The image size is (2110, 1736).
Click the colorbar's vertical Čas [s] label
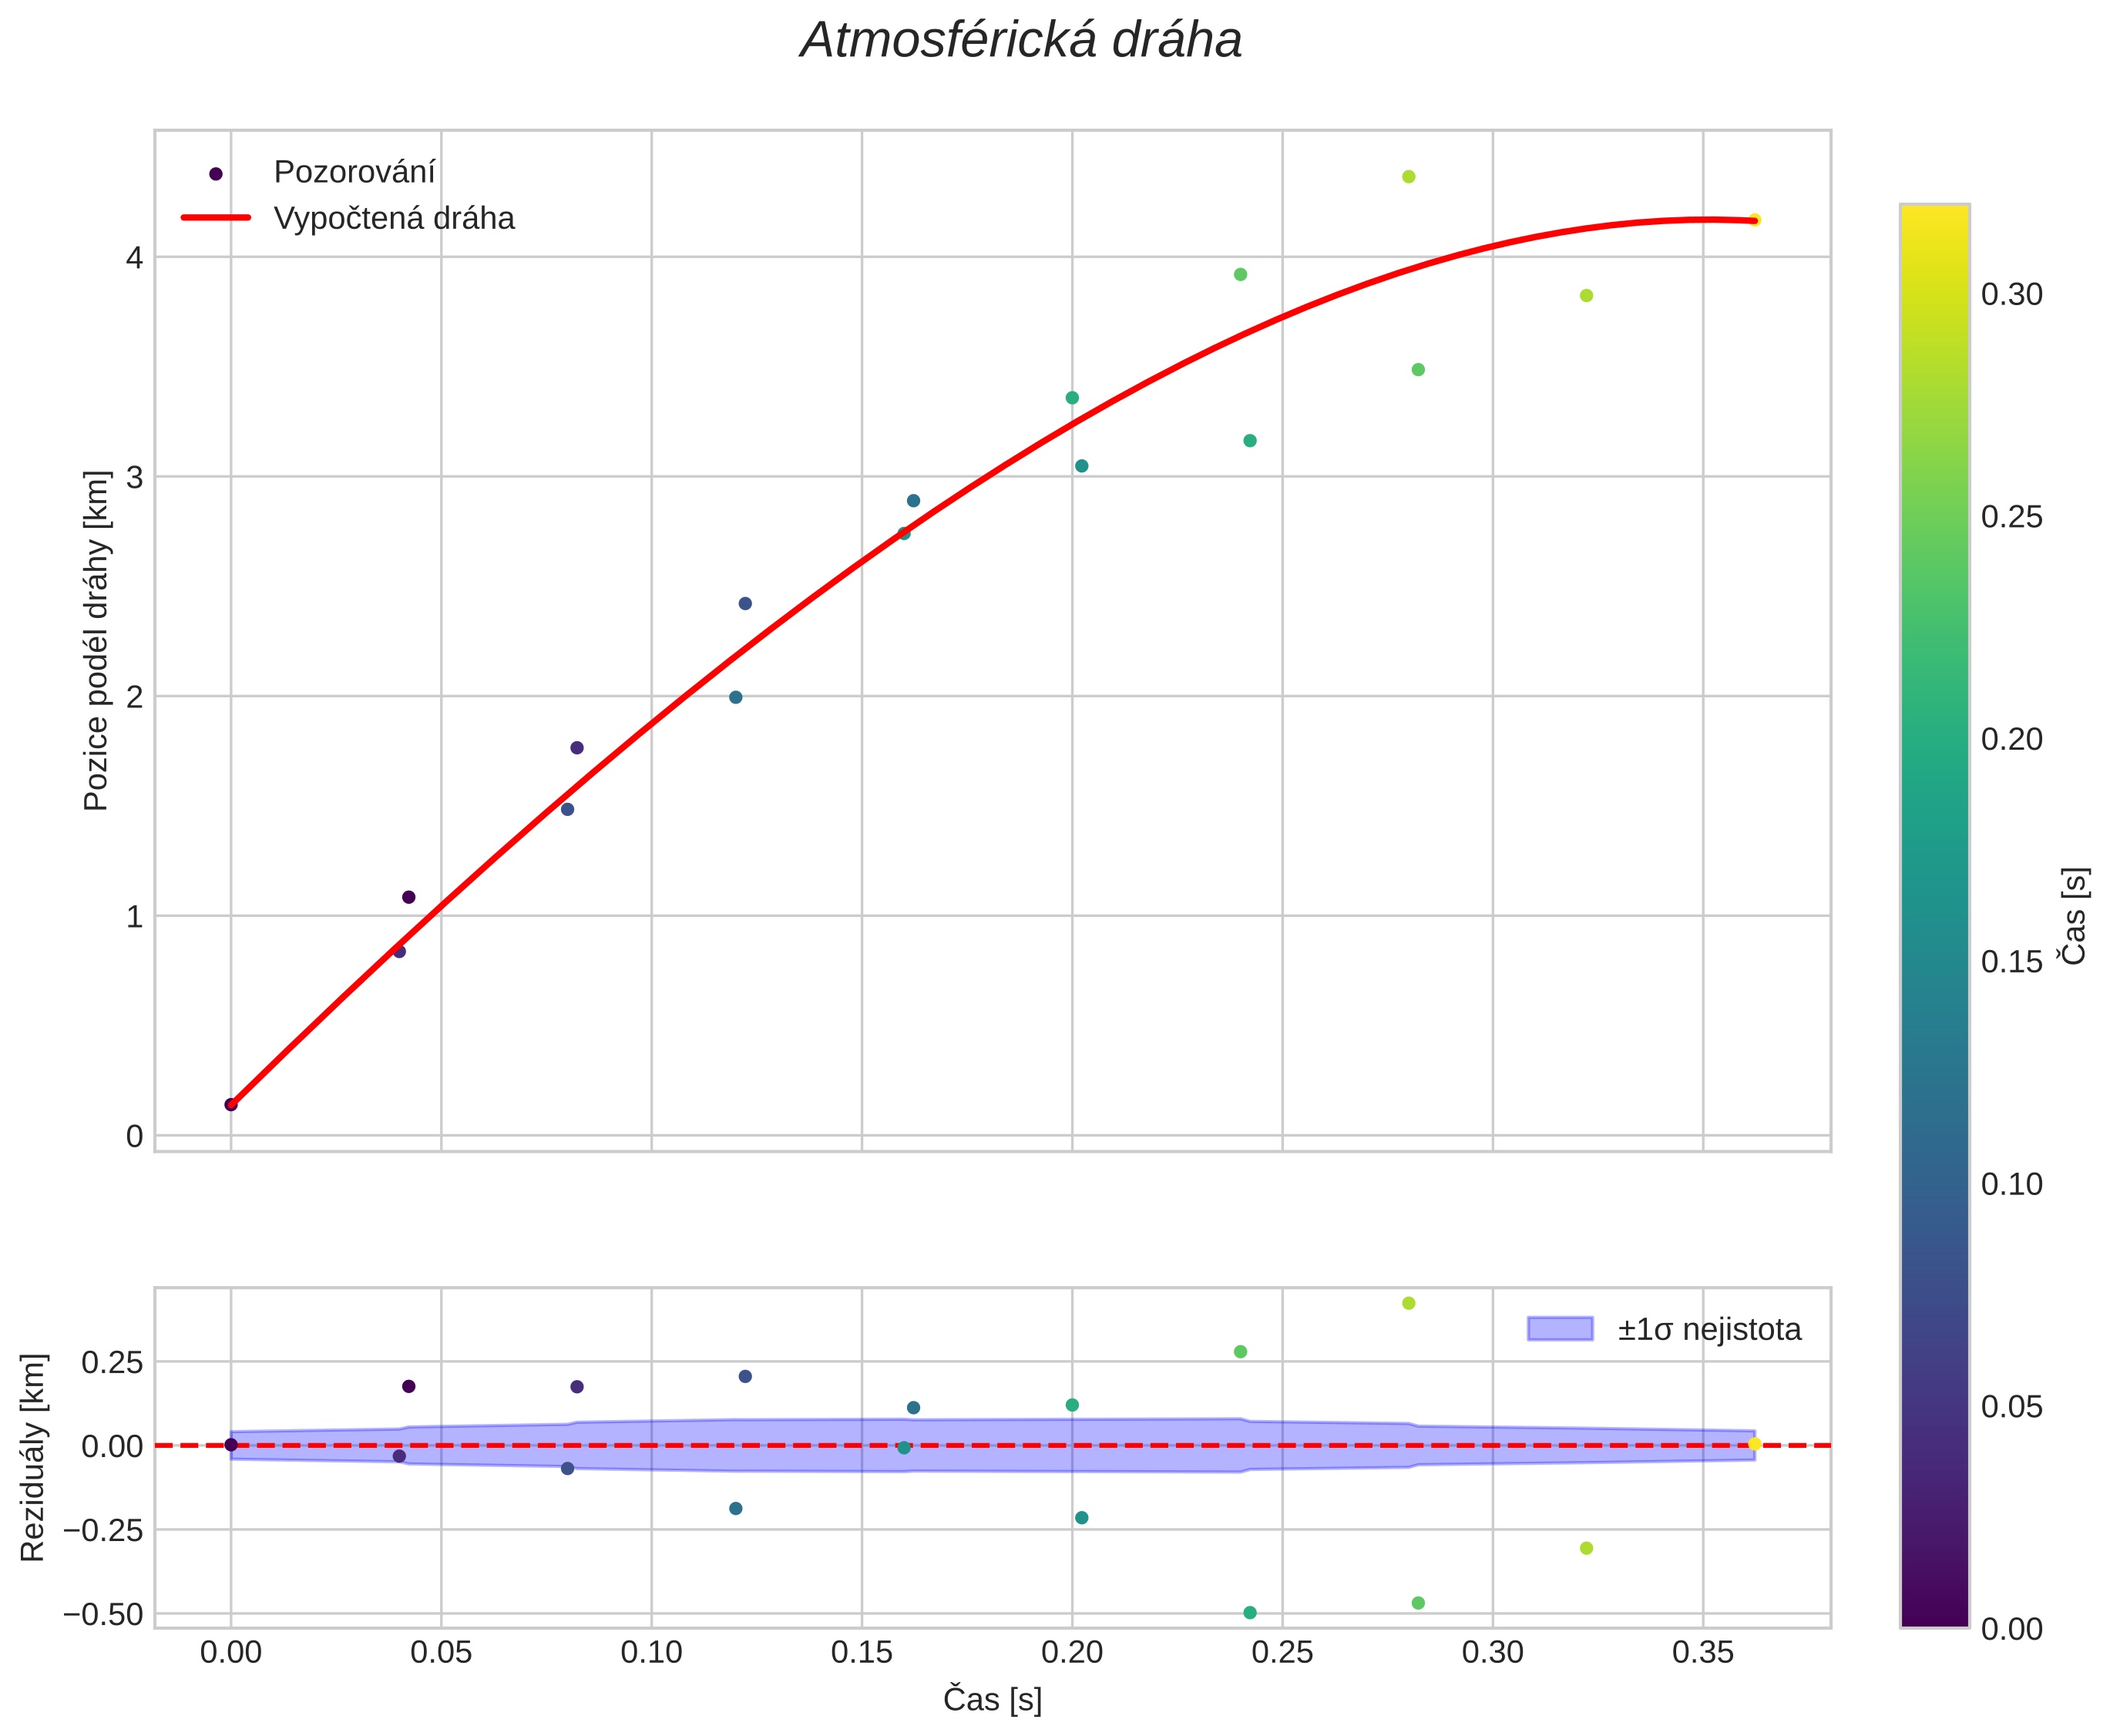(x=2075, y=916)
